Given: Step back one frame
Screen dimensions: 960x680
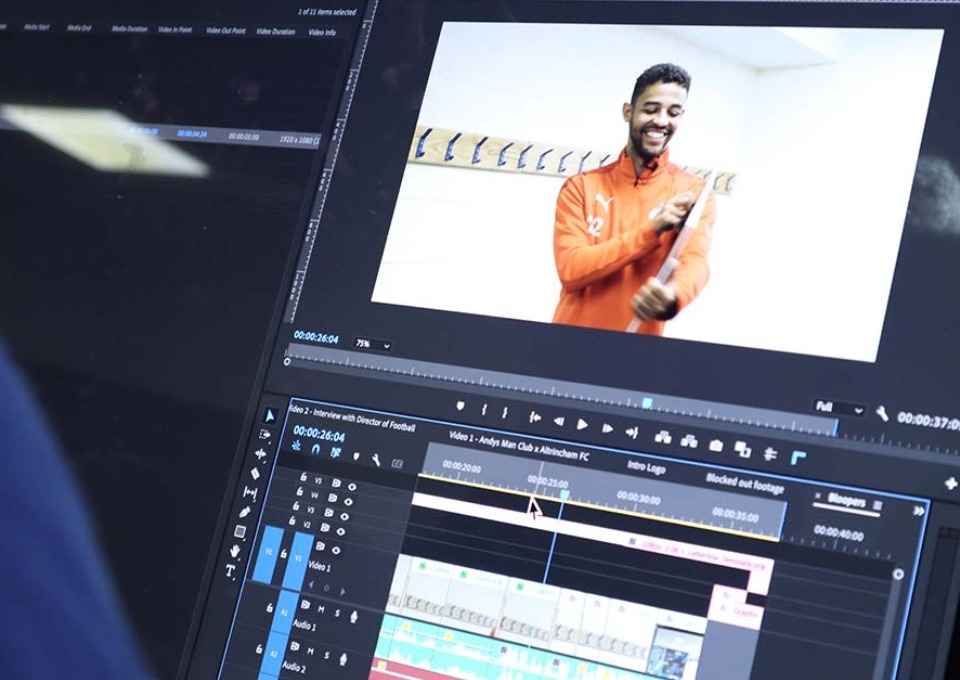Looking at the screenshot, I should (x=558, y=421).
